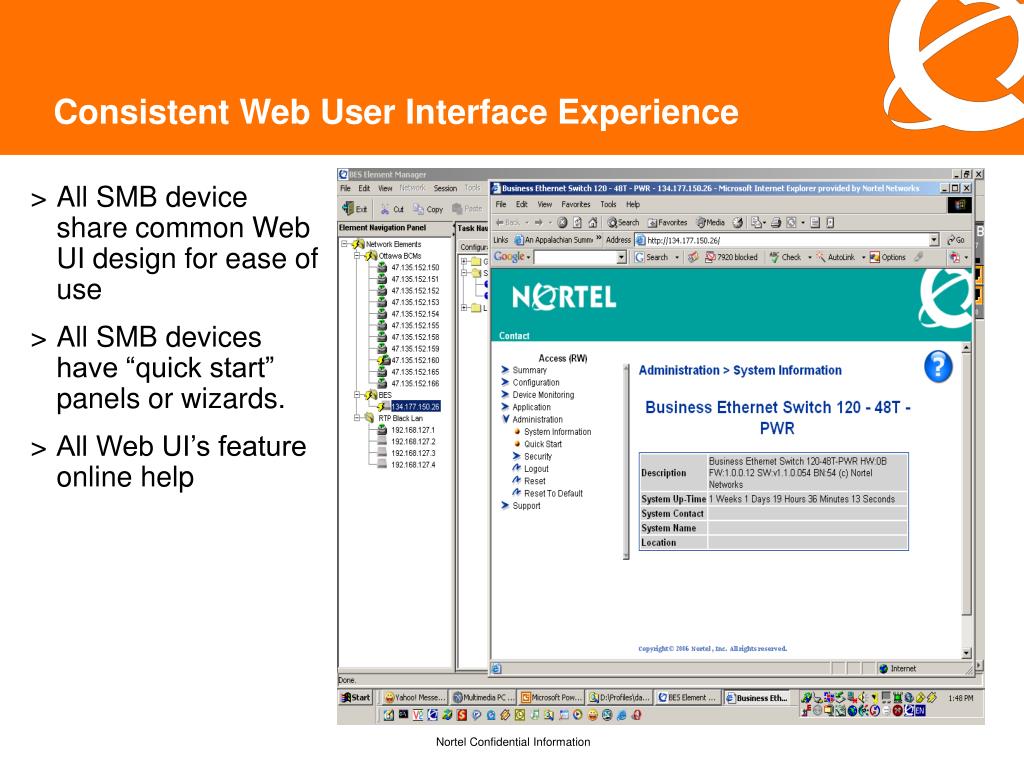Click the Google toolbar AutoLink button
This screenshot has height=768, width=1024.
(x=835, y=257)
